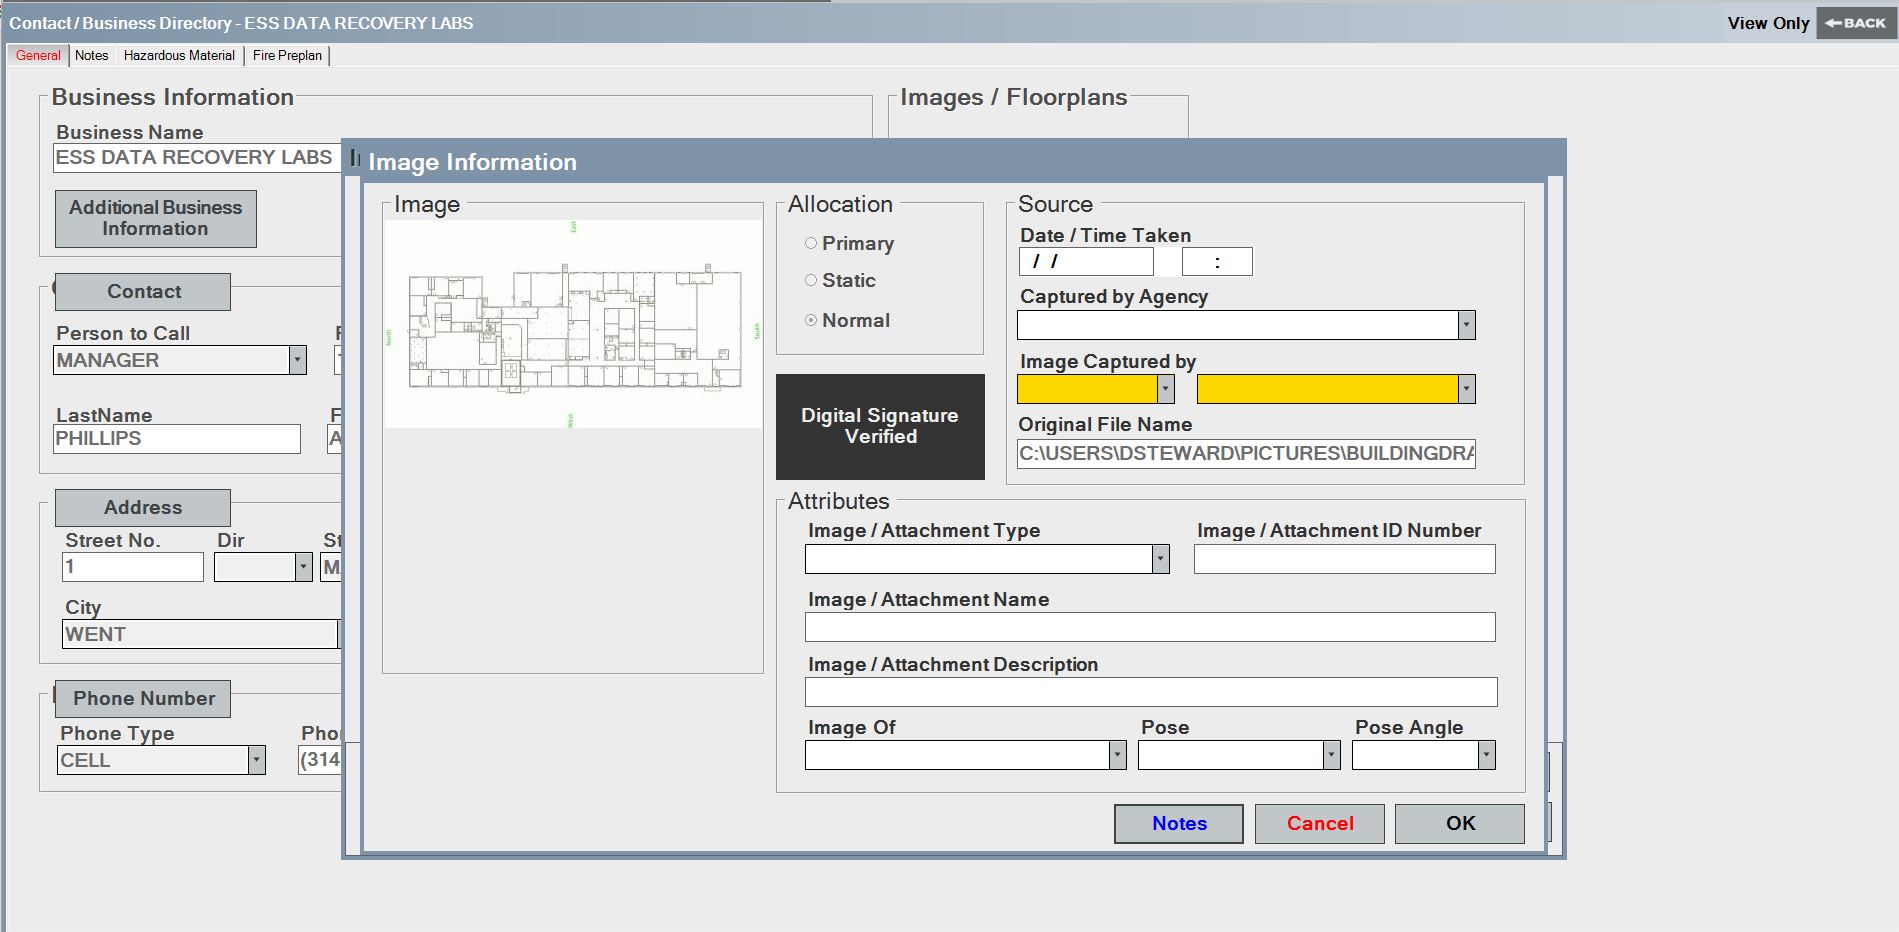Focus the Date Taken field
This screenshot has height=932, width=1899.
coord(1086,261)
